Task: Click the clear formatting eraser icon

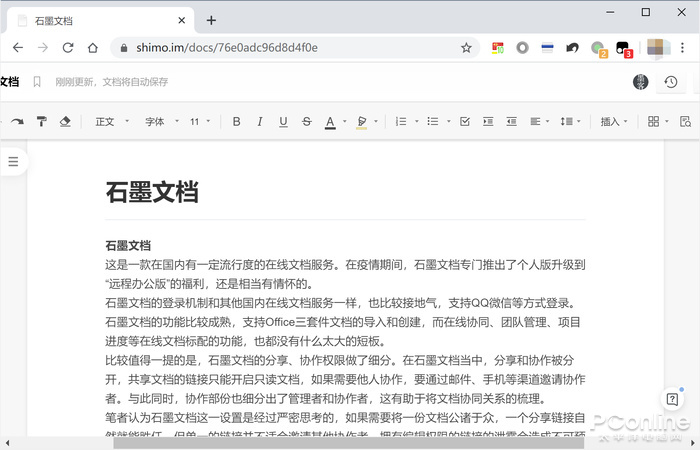Action: tap(65, 121)
